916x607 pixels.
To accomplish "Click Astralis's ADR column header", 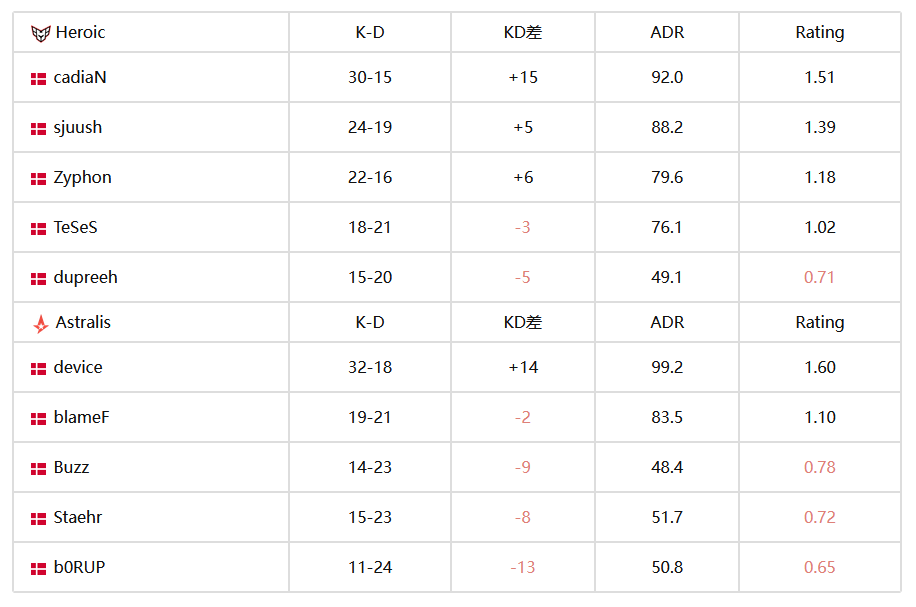I will point(667,322).
